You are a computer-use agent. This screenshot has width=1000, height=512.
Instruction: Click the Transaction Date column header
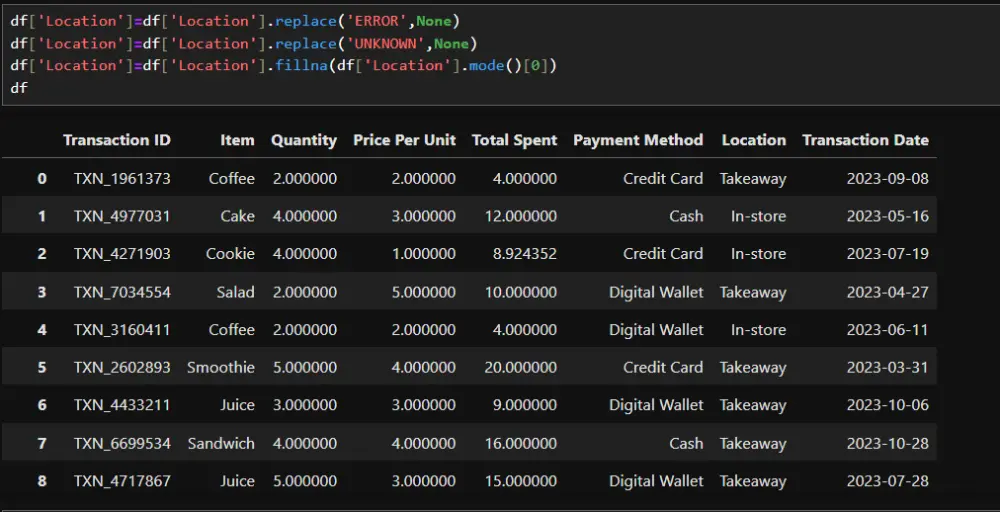tap(865, 140)
